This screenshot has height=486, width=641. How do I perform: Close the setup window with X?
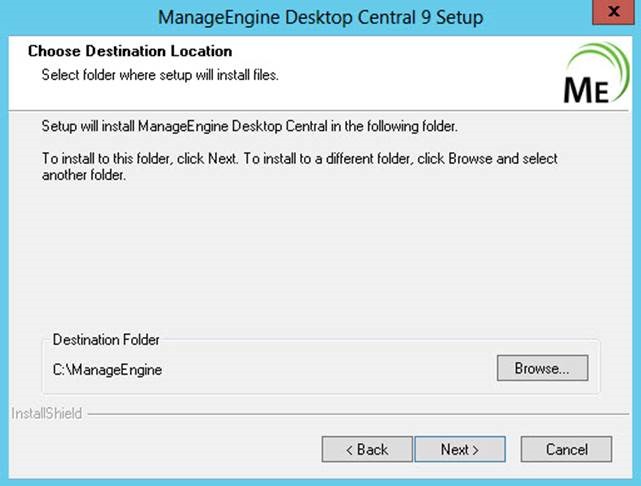614,11
